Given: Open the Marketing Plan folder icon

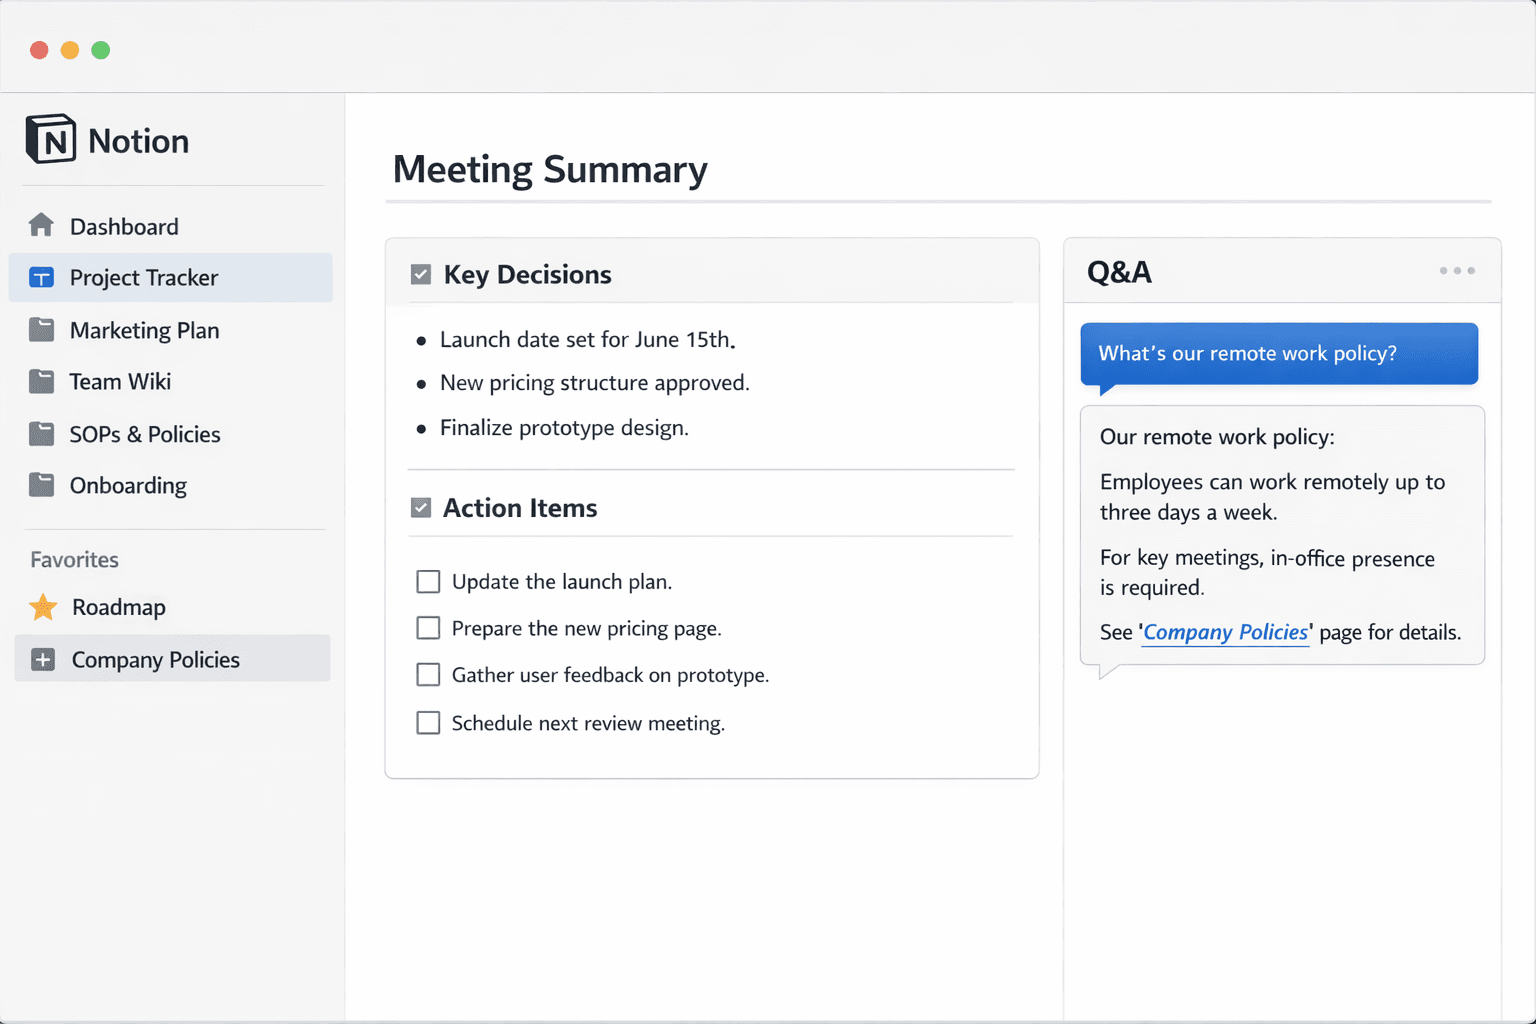Looking at the screenshot, I should pyautogui.click(x=43, y=329).
